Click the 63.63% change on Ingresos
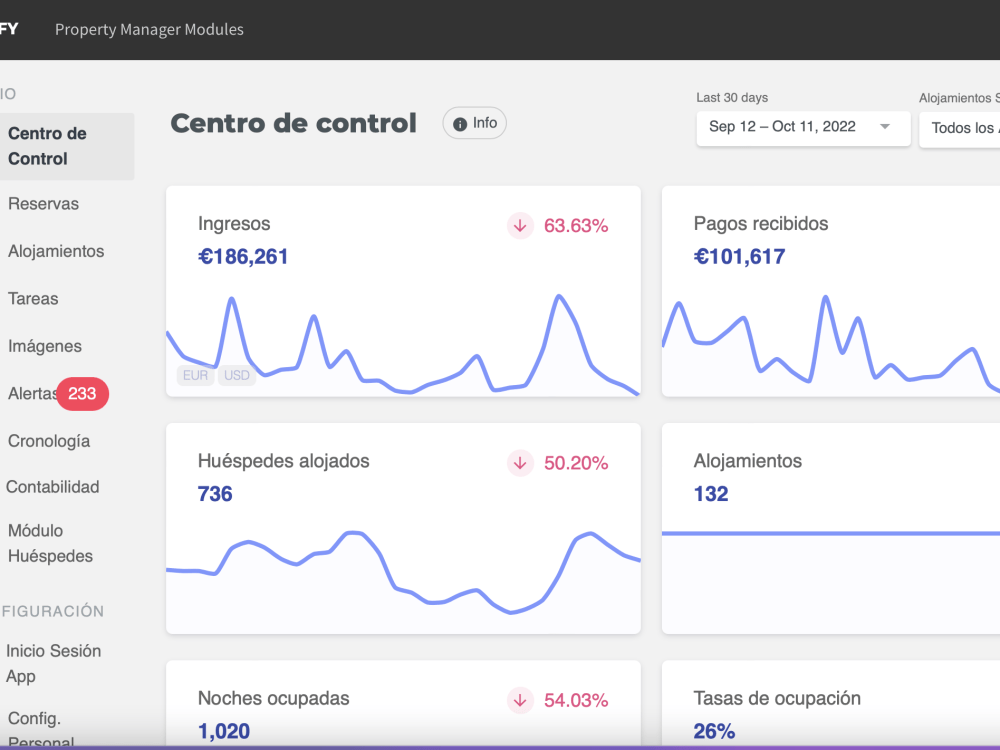The height and width of the screenshot is (750, 1000). coord(576,226)
